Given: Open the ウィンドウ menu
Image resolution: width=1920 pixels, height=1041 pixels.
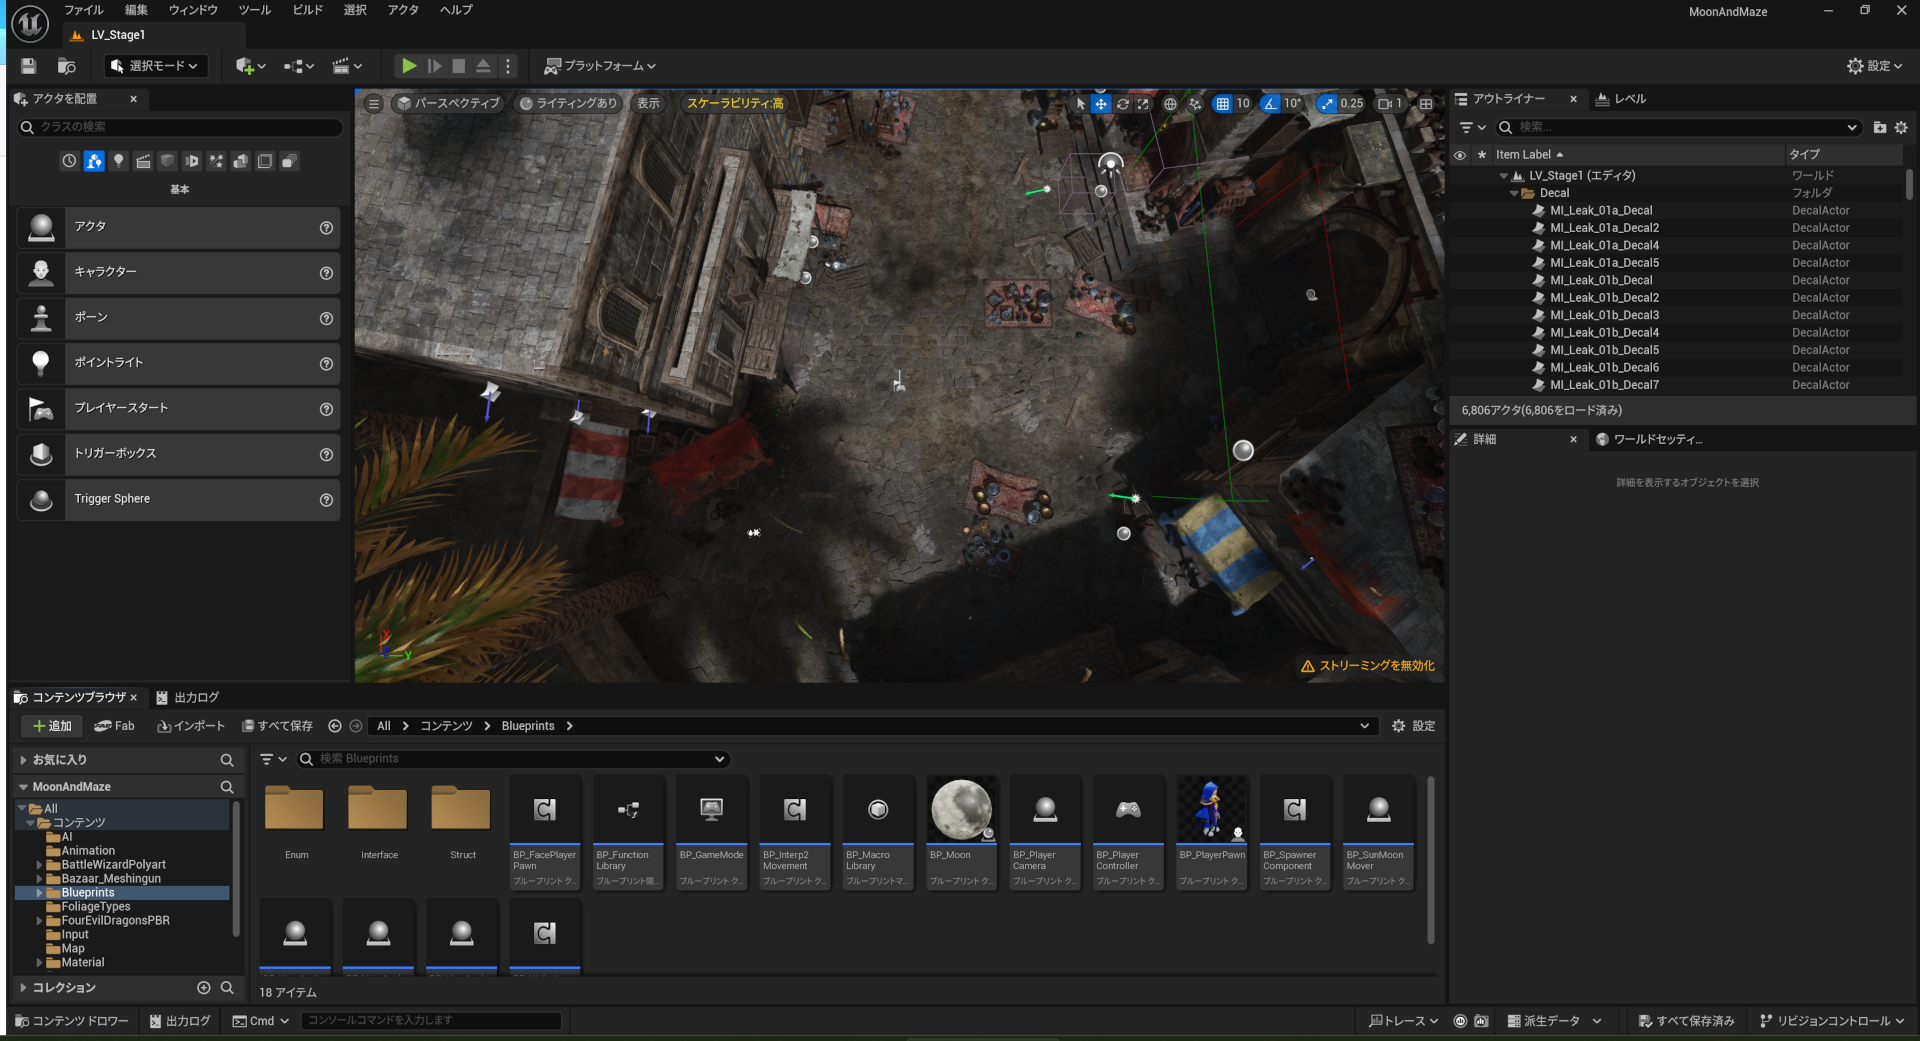Looking at the screenshot, I should 193,10.
